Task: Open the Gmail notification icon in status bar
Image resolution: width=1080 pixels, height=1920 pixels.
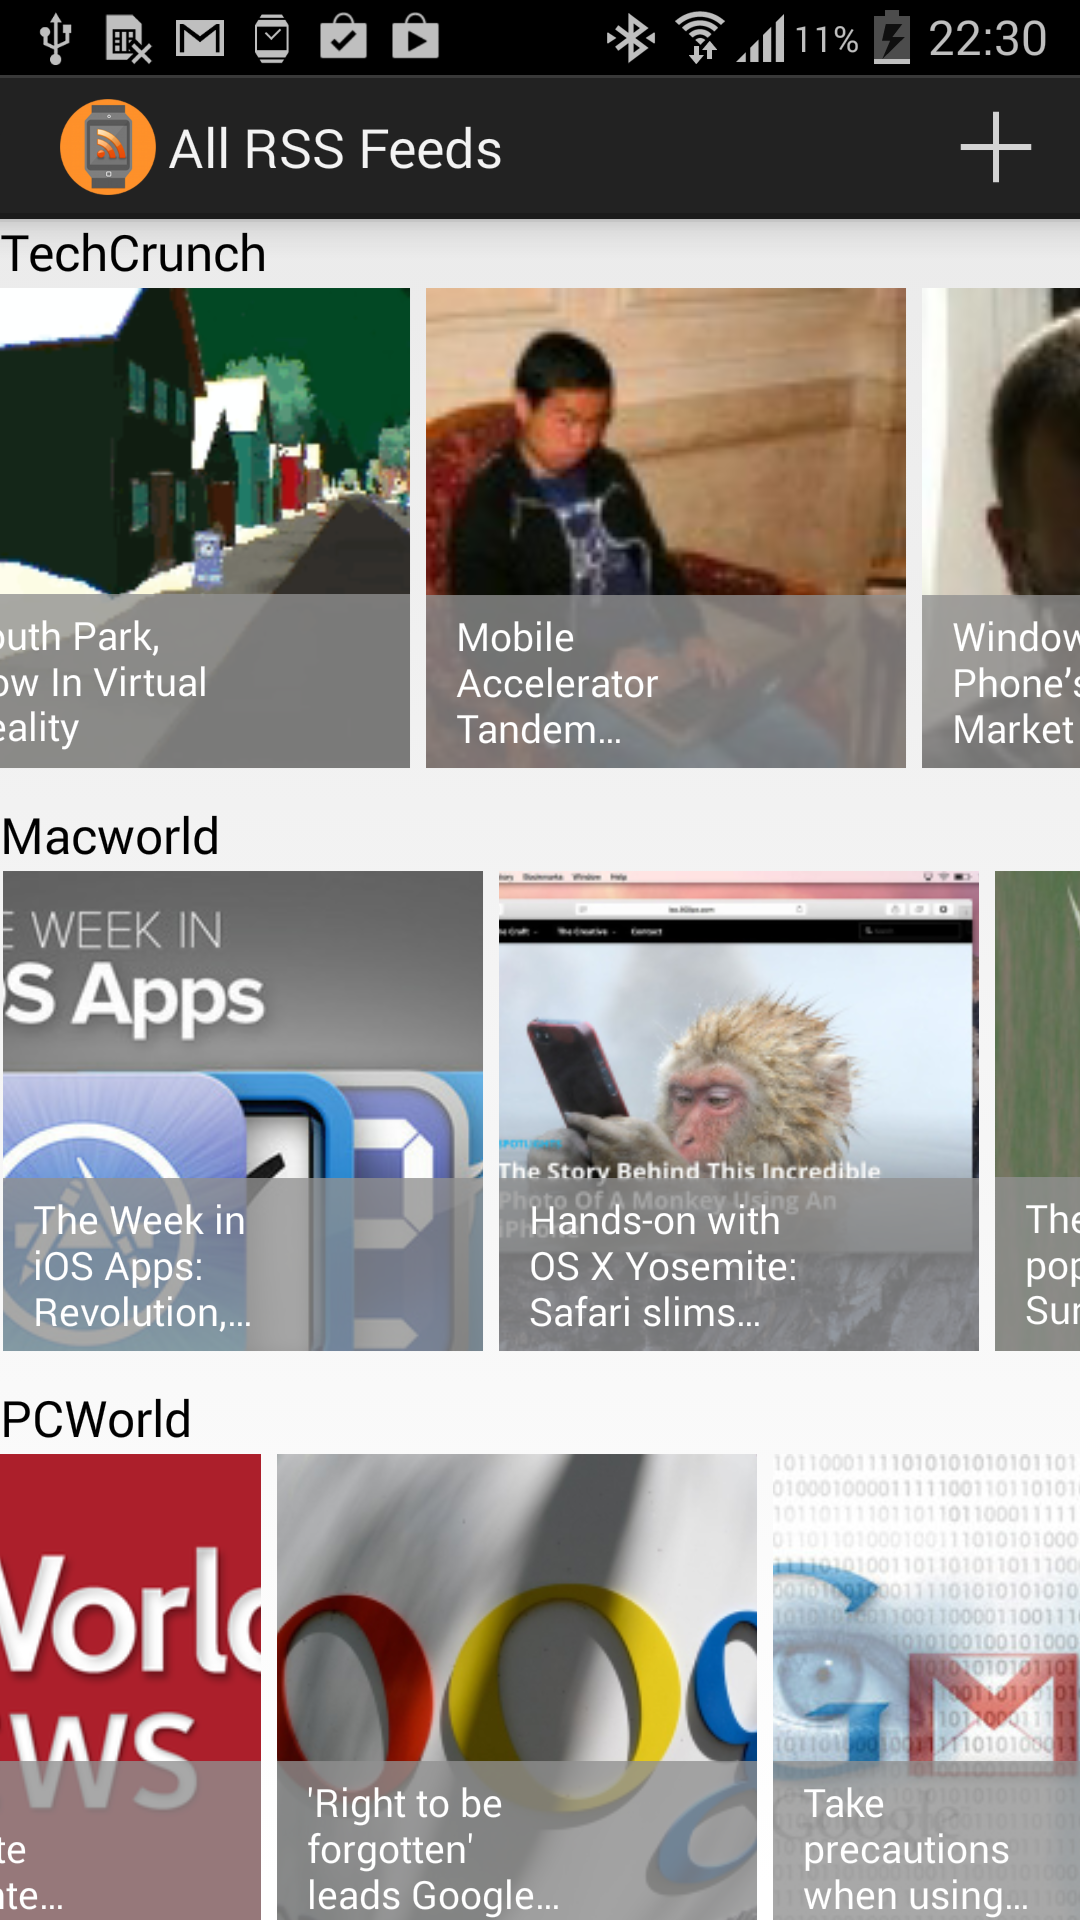Action: click(200, 39)
